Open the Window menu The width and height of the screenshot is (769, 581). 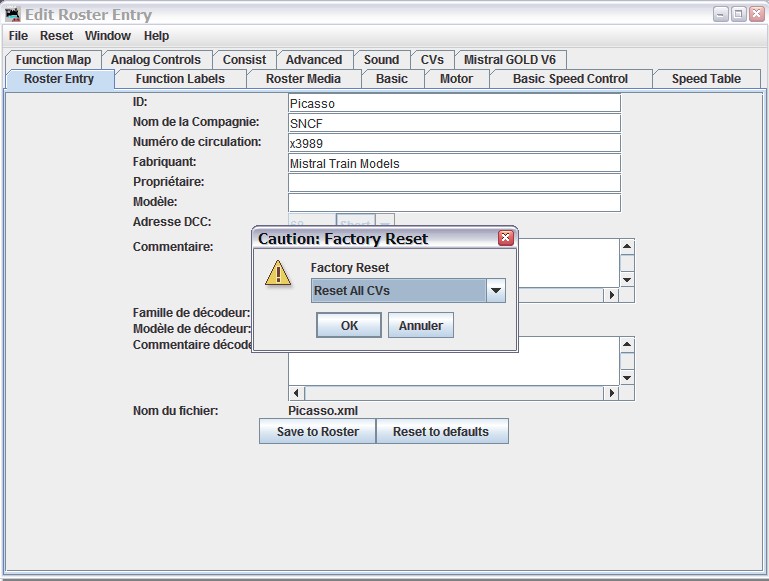(x=107, y=36)
